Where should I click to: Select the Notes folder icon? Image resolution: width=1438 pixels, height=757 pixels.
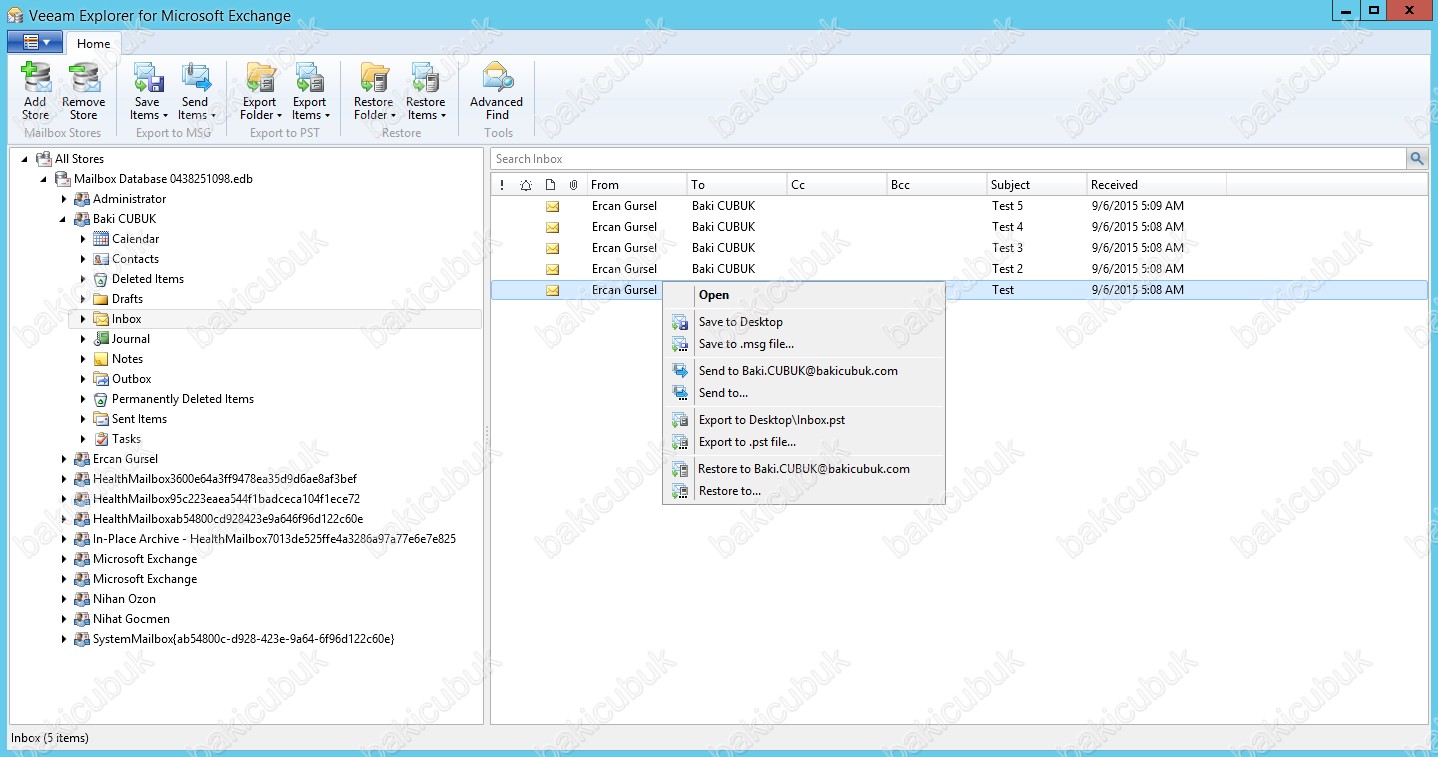pos(101,359)
